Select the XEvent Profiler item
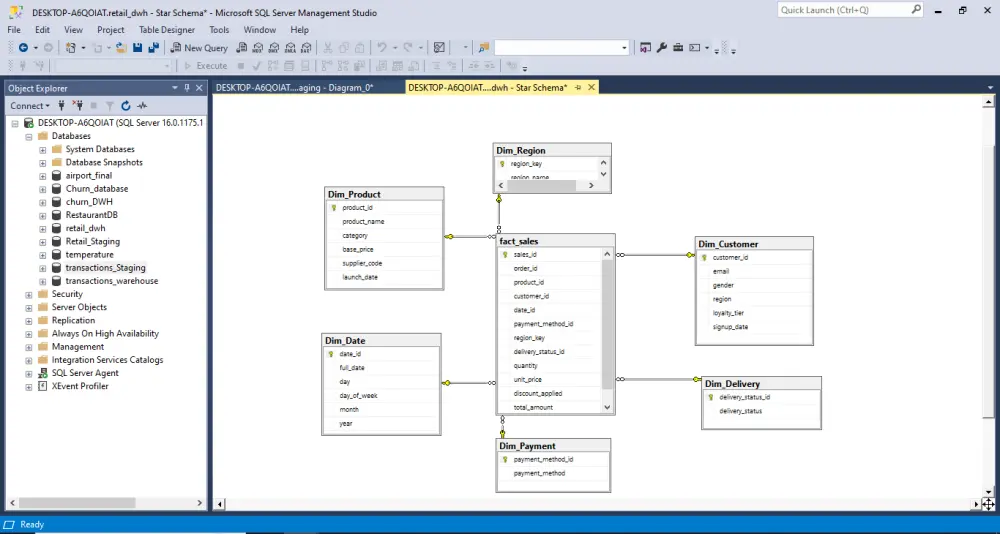Image resolution: width=1000 pixels, height=534 pixels. coord(80,386)
